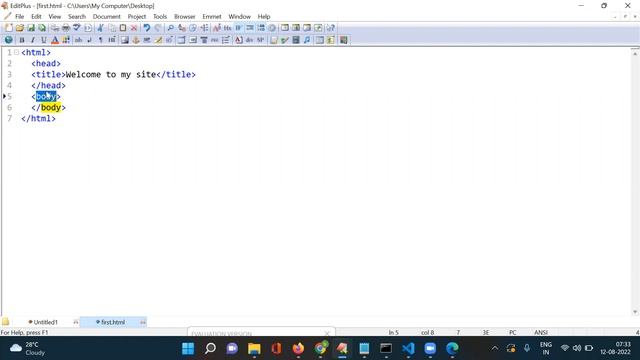Insert anchor tag with the anchor icon
Viewport: 640px width, 360px height.
[x=136, y=40]
